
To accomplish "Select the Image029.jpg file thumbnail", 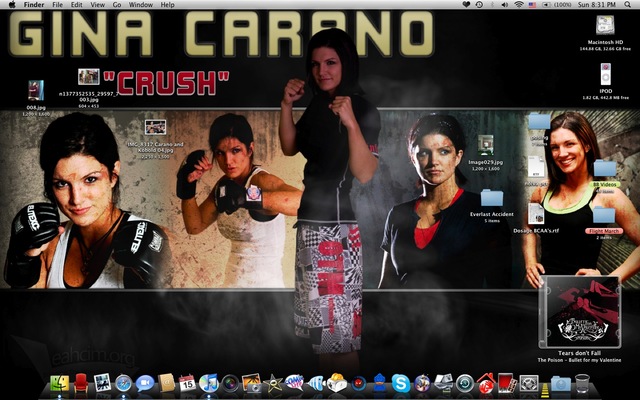I will pos(485,145).
